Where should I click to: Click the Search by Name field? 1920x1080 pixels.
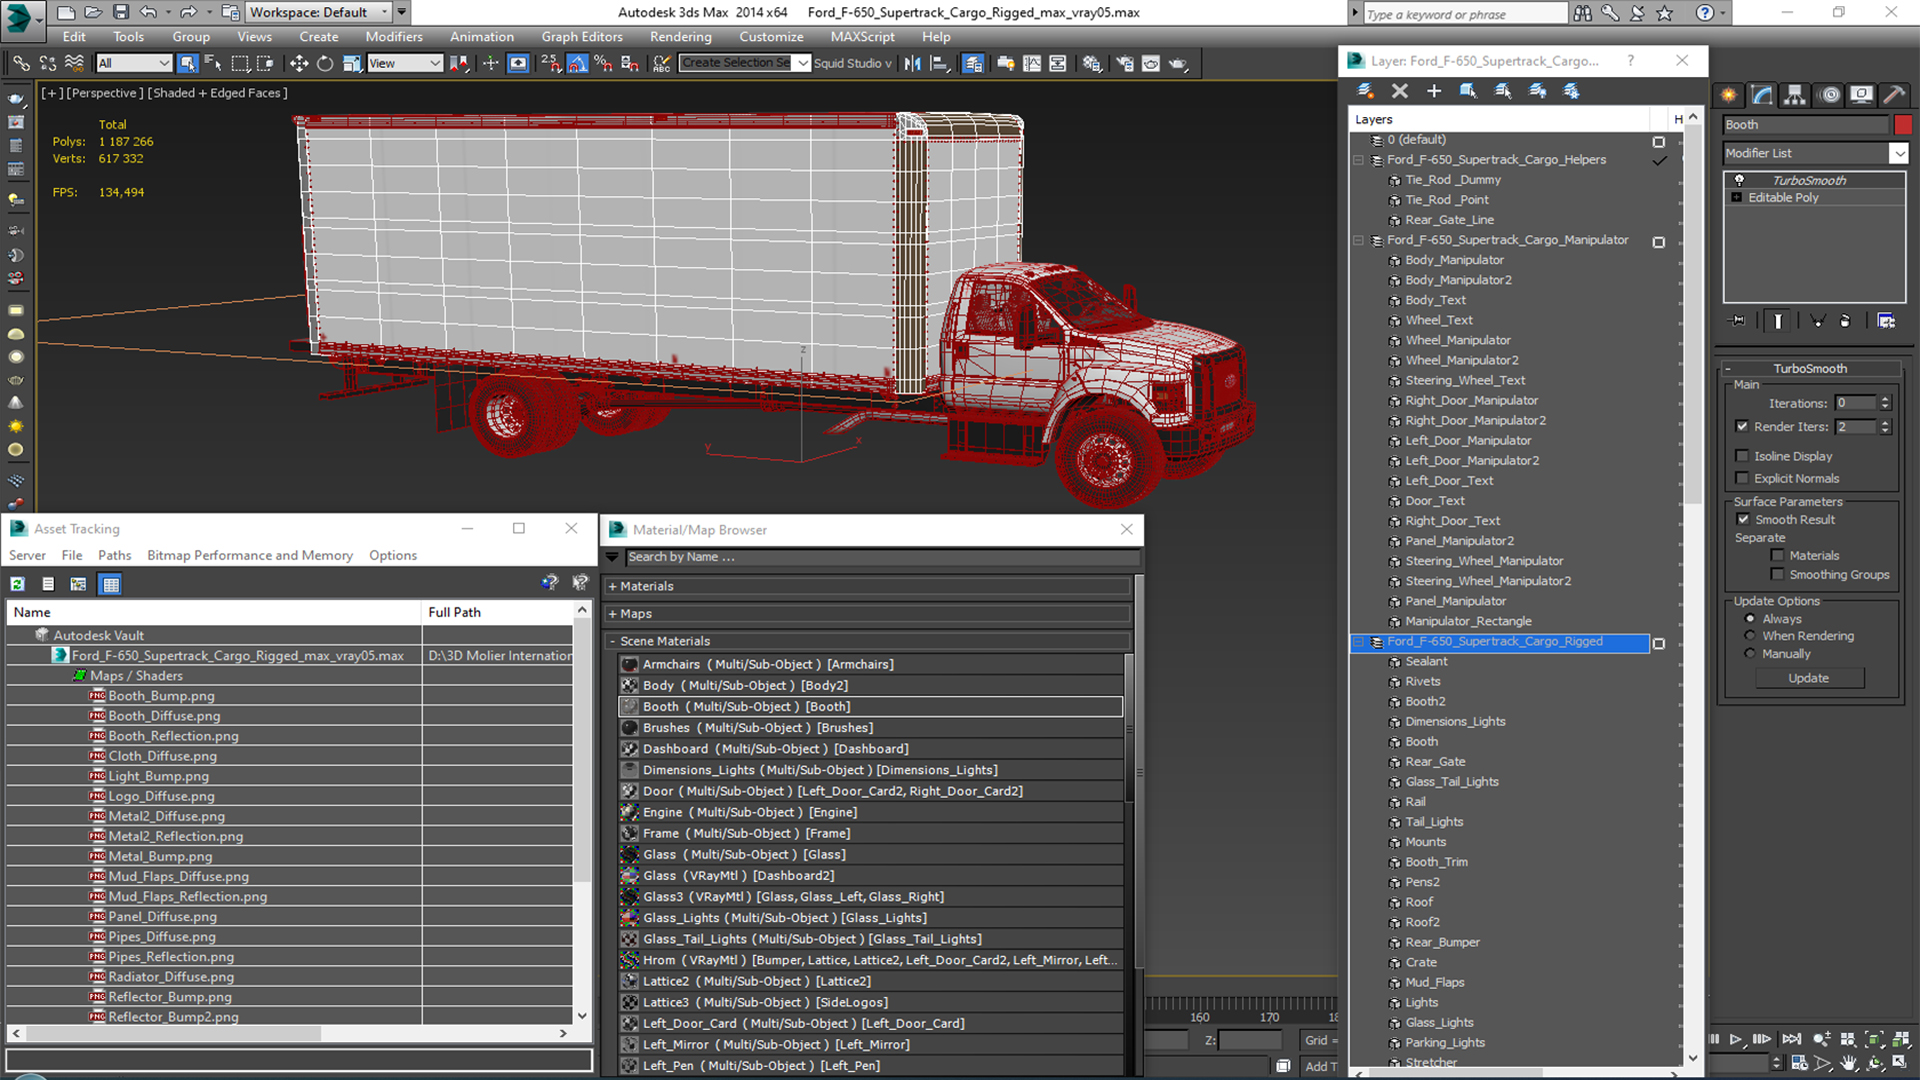coord(883,557)
